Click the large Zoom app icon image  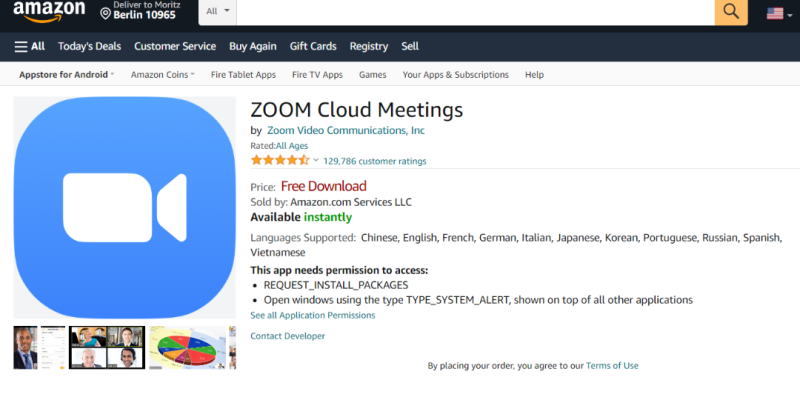(124, 208)
